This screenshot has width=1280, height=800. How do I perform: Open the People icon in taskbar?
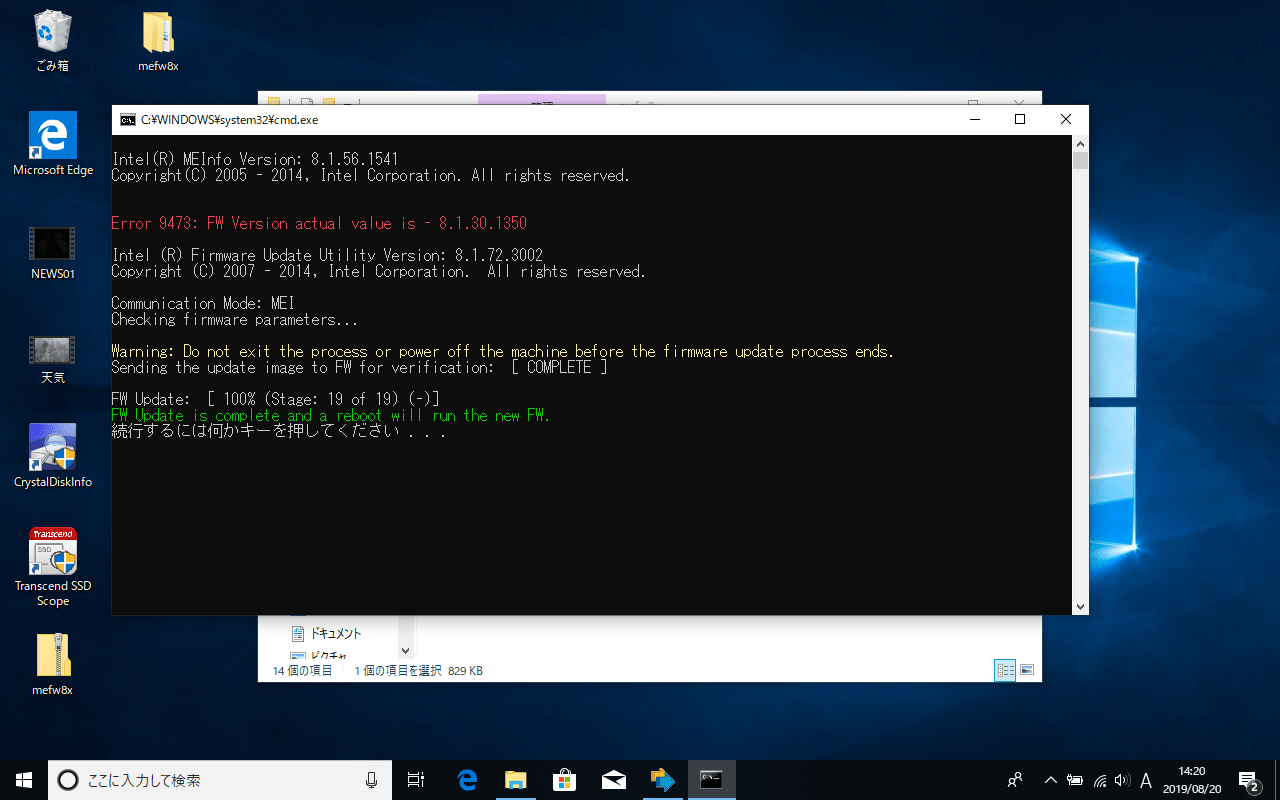coord(1015,780)
